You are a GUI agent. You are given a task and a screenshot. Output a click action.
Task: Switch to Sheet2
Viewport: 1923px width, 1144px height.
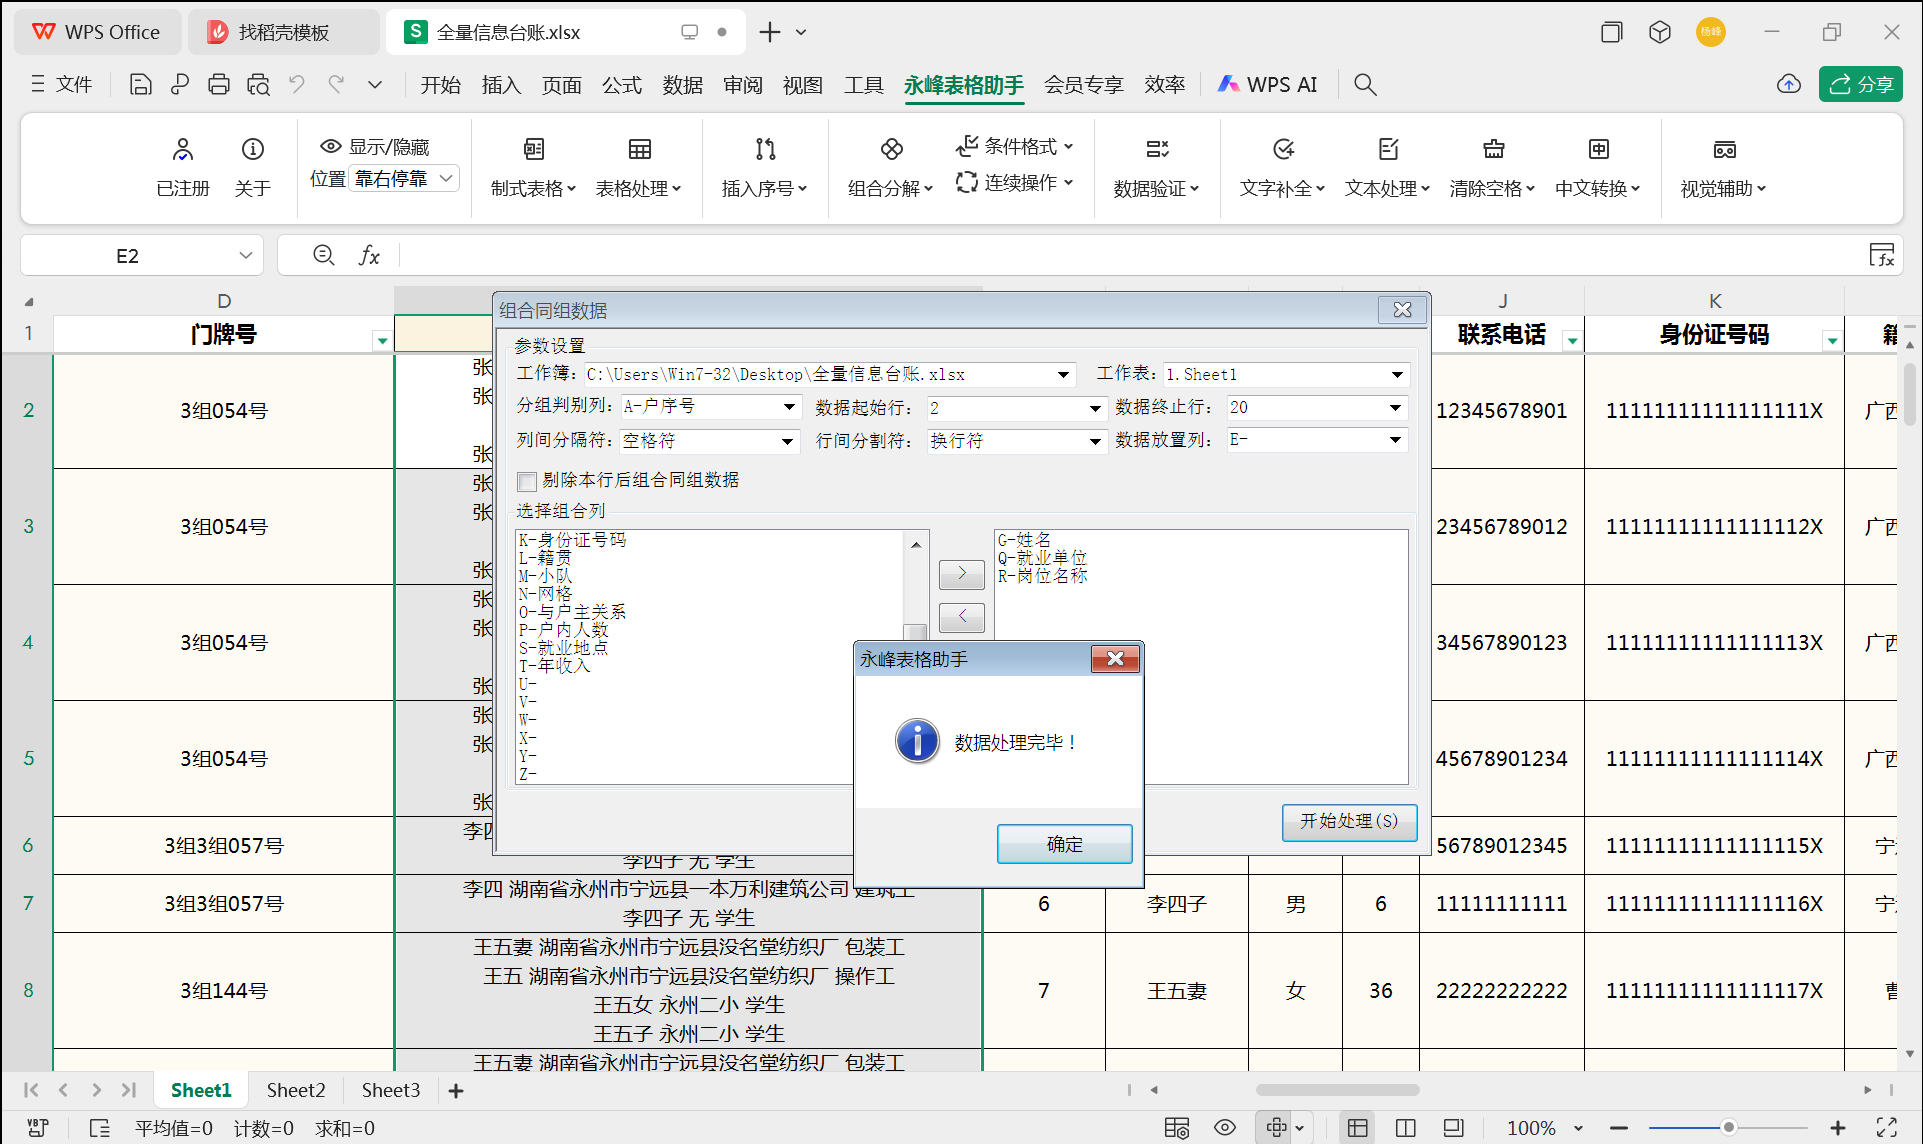click(295, 1090)
